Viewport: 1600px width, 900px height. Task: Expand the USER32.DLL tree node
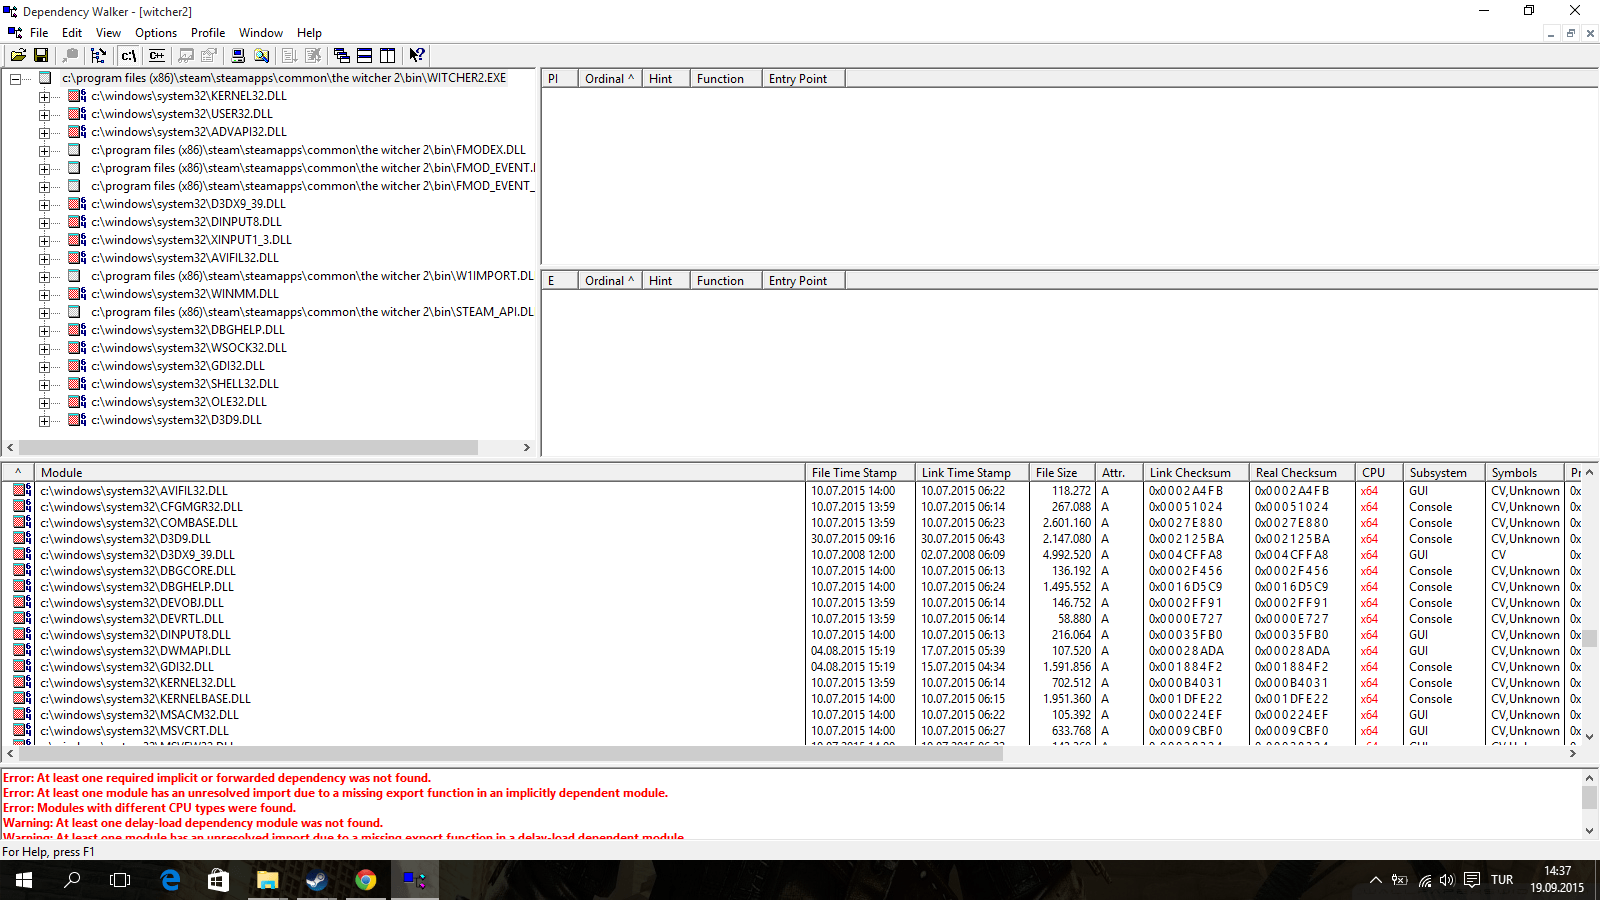[44, 115]
